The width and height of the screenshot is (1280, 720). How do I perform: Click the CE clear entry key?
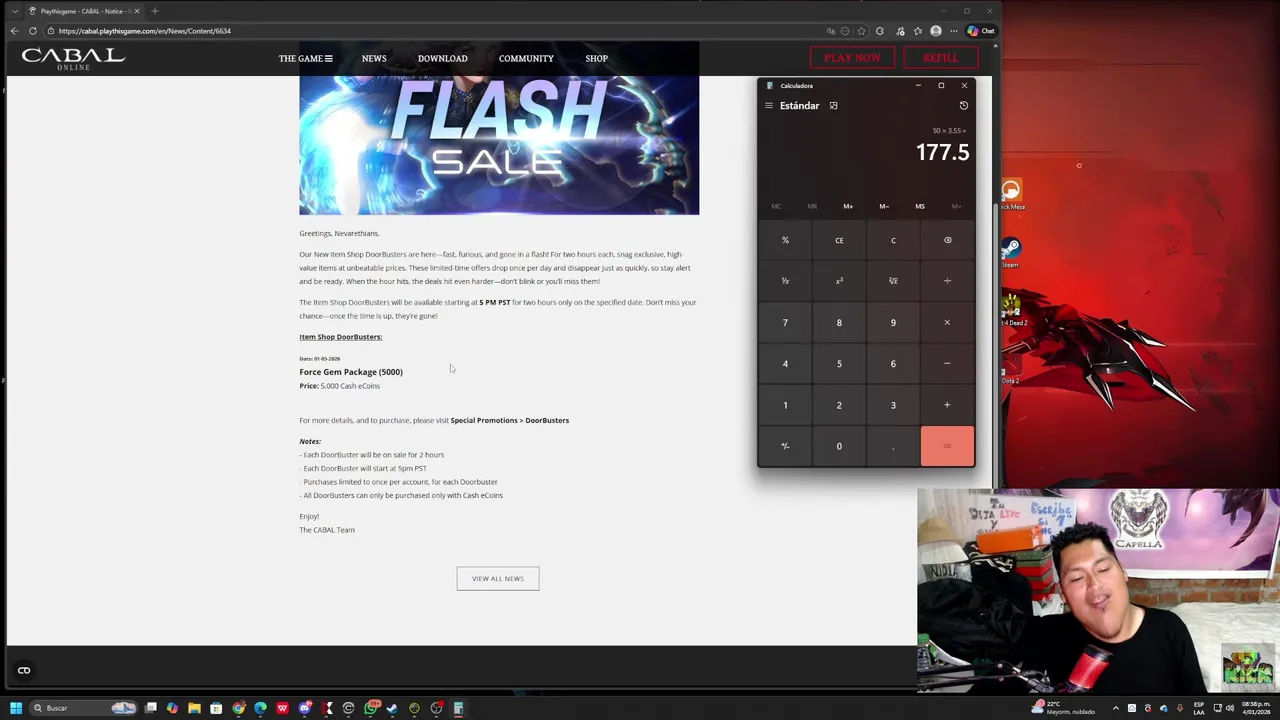[x=839, y=240]
